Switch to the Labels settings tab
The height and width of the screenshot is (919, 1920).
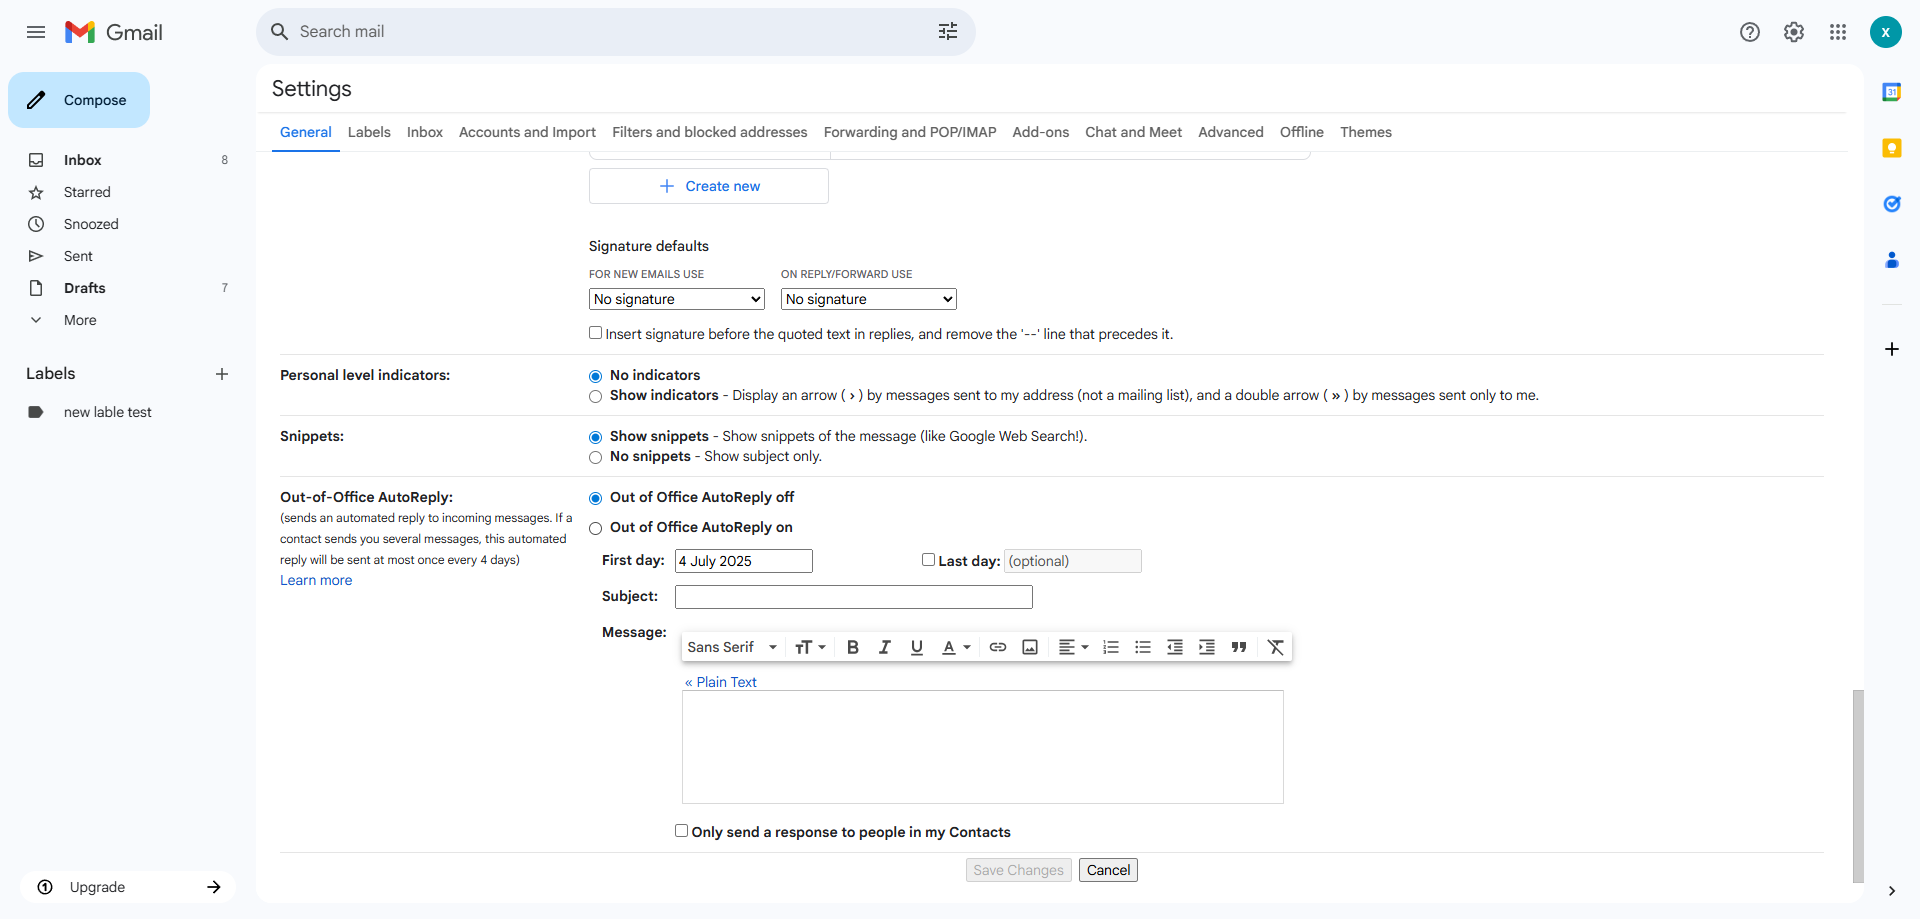369,132
